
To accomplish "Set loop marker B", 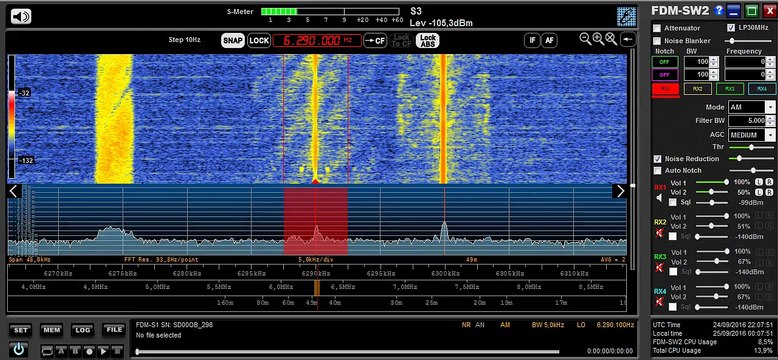I will (75, 350).
